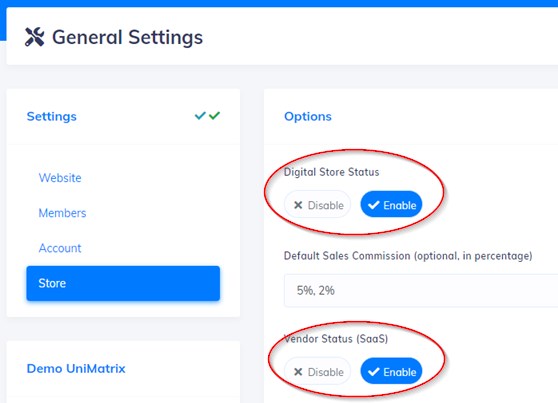
Task: Disable the Vendor Status (SaaS)
Action: pyautogui.click(x=317, y=371)
